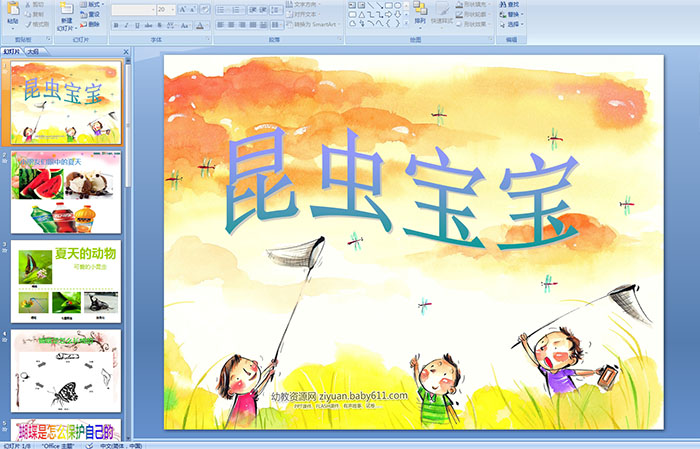Open the slide Layout (版式) dropdown
The image size is (700, 449).
click(x=92, y=4)
